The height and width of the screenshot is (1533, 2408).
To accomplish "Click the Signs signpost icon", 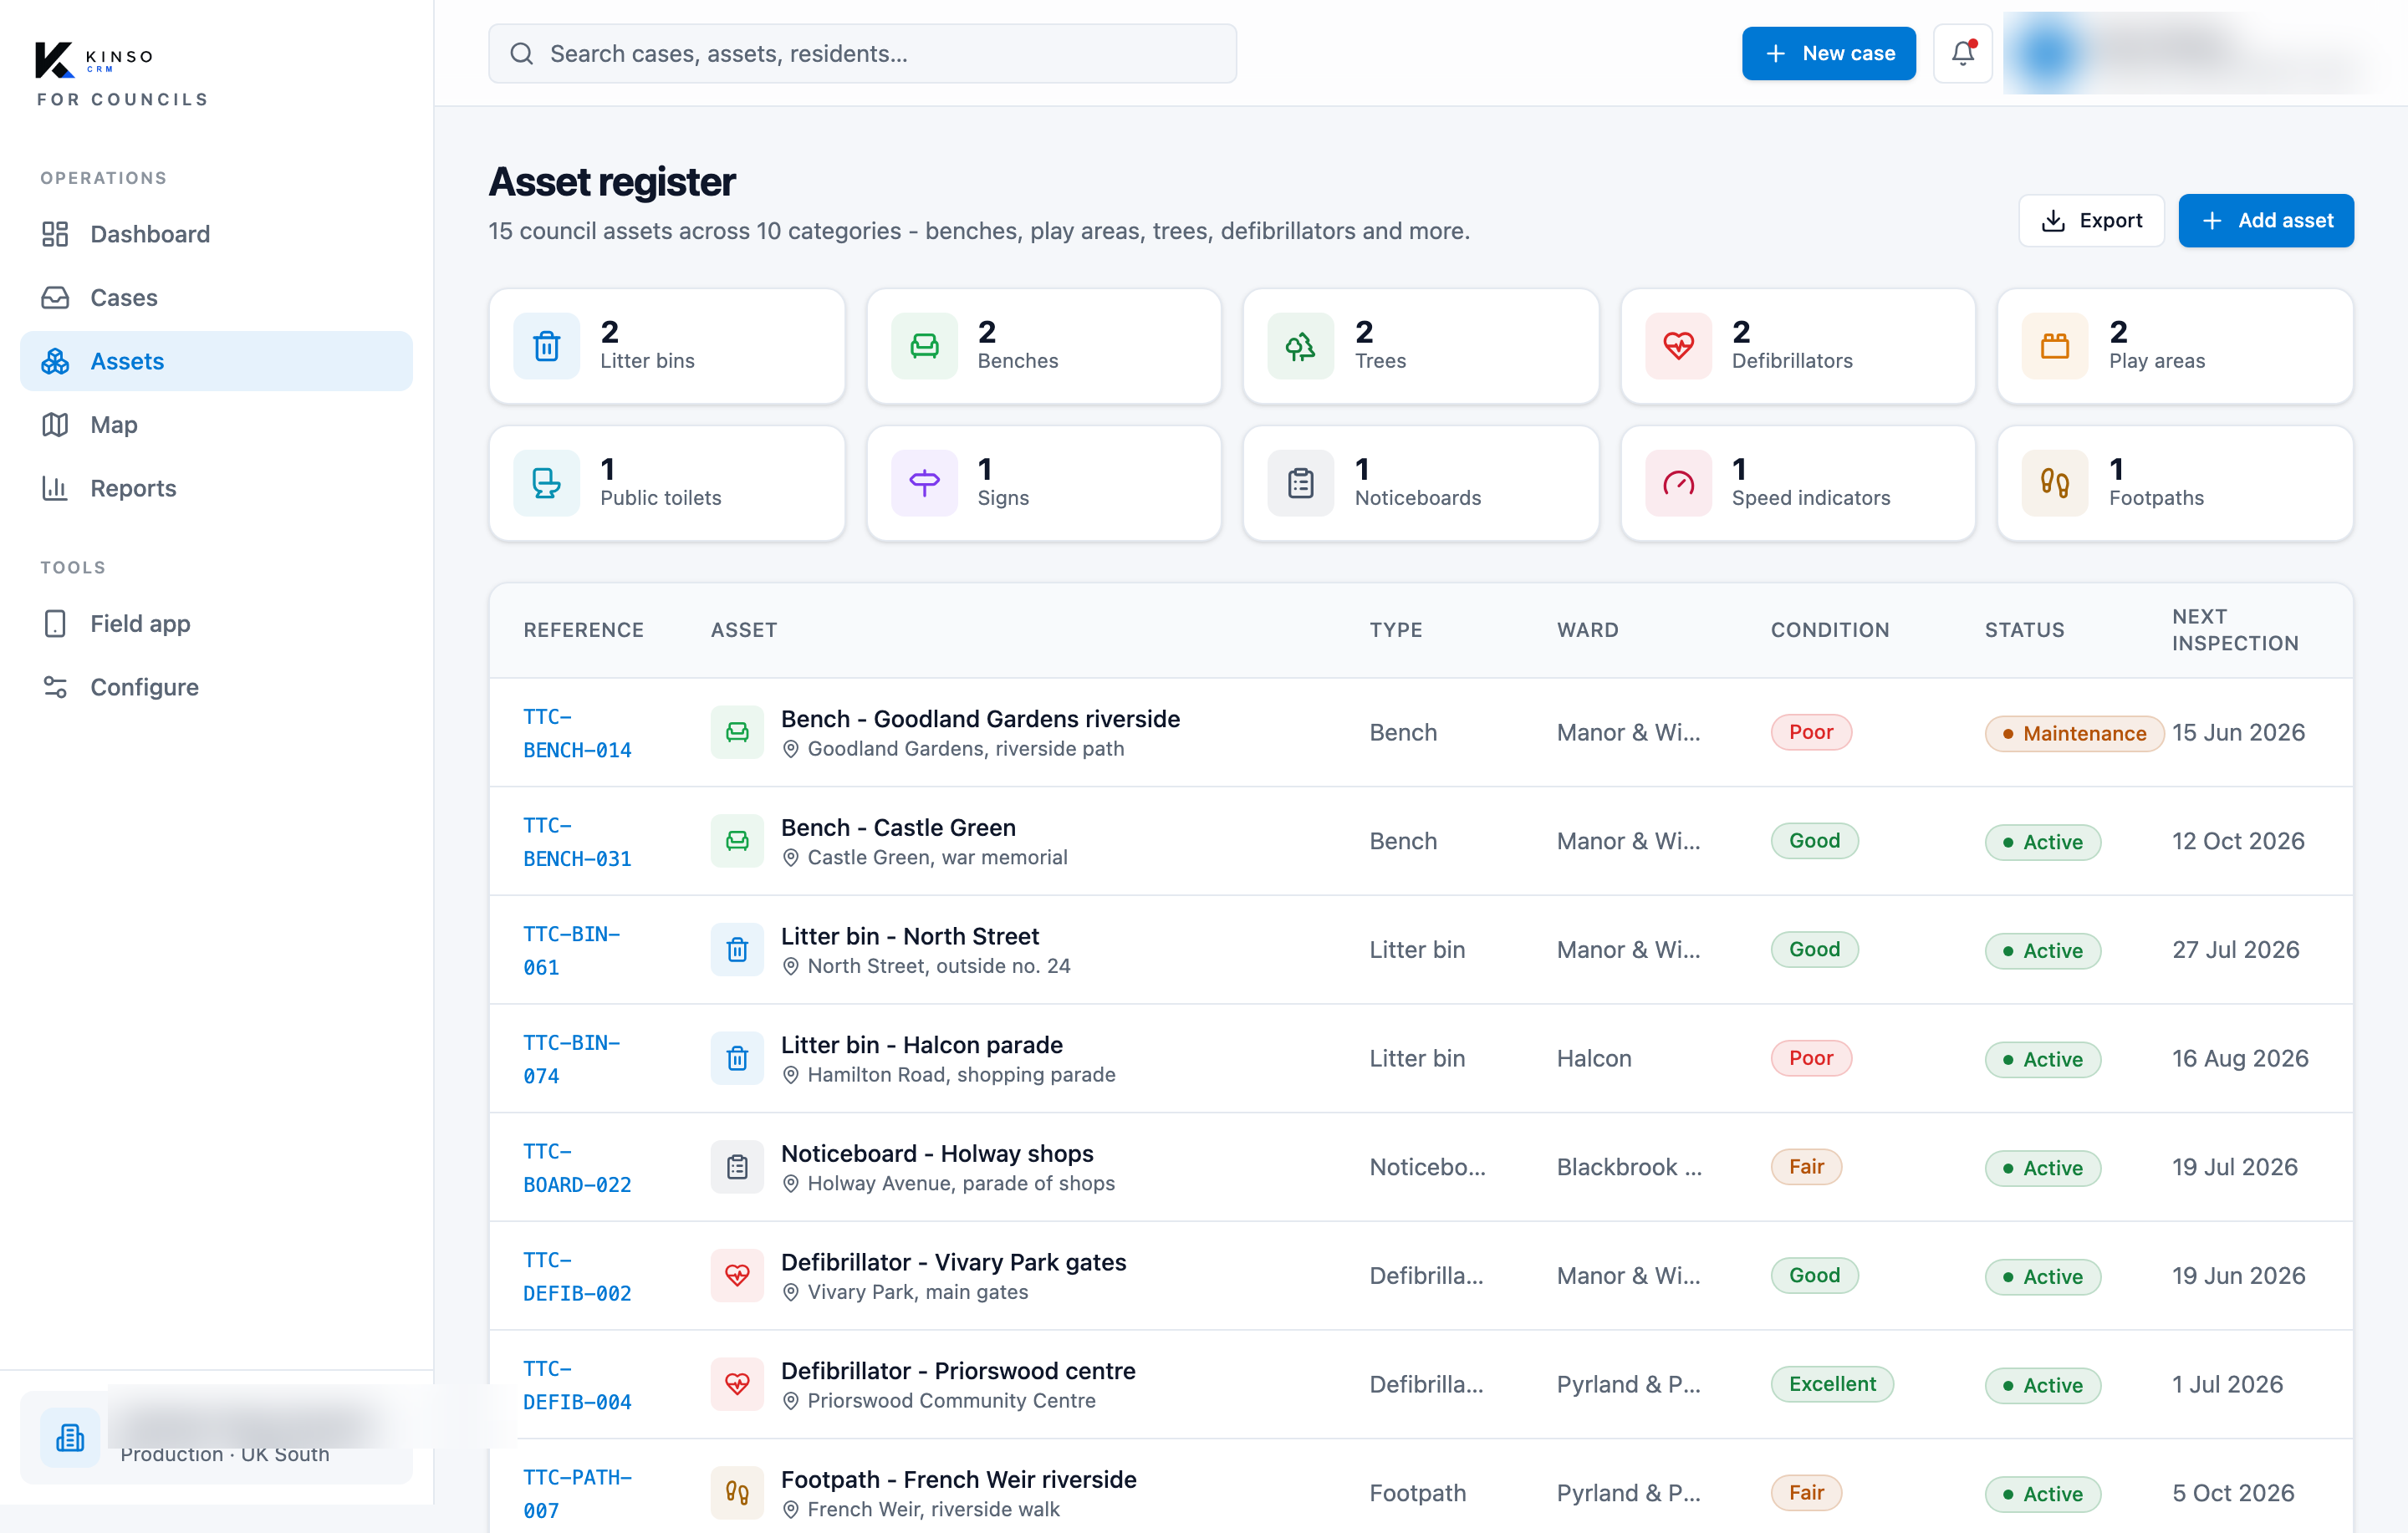I will [924, 483].
